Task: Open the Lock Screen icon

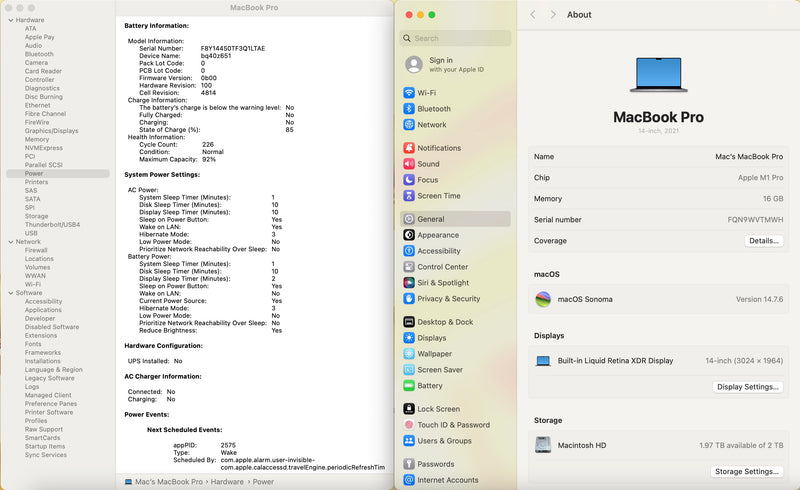Action: [409, 409]
